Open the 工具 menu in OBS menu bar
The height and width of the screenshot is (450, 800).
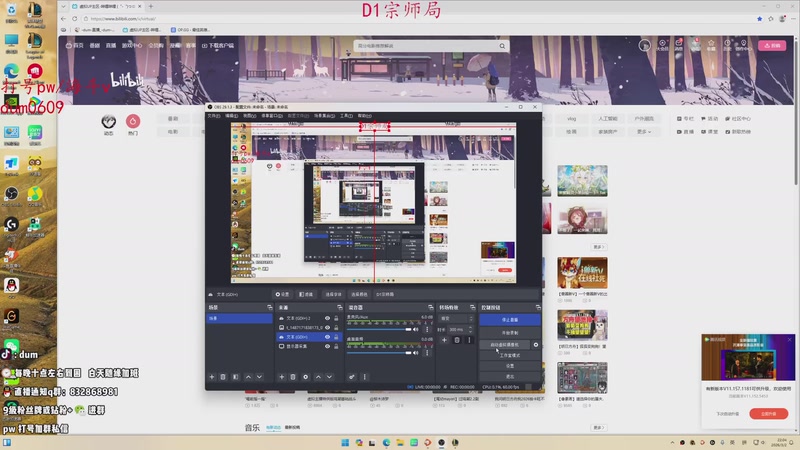coord(345,116)
